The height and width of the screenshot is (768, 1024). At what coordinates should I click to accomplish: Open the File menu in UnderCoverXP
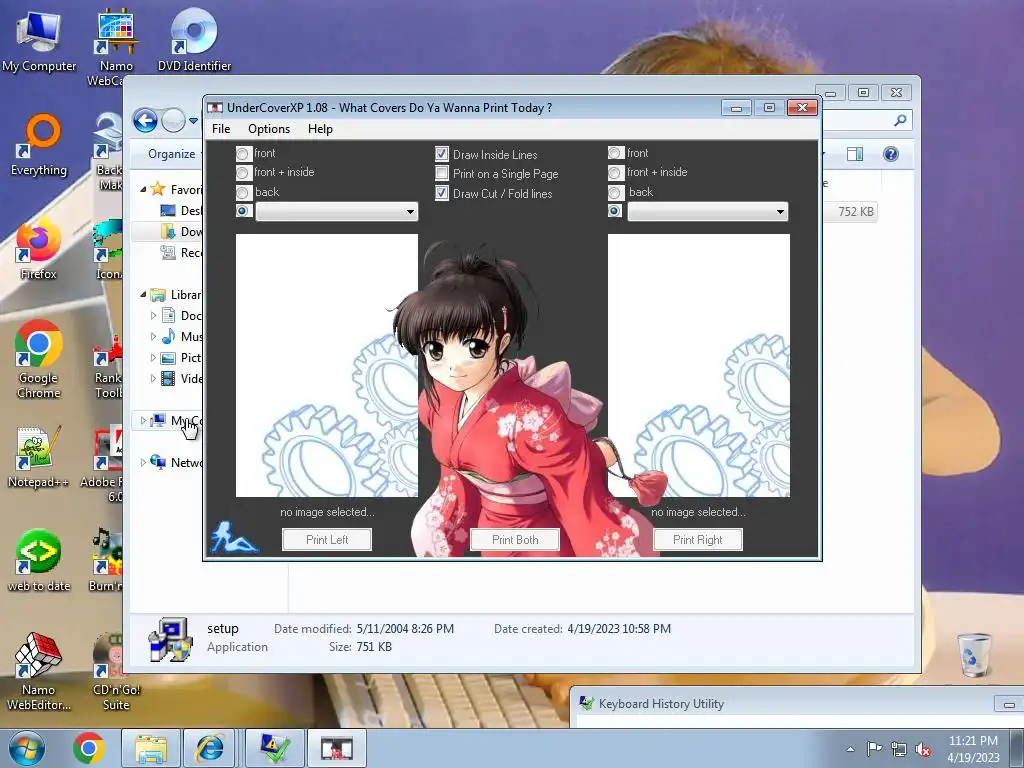(x=221, y=129)
